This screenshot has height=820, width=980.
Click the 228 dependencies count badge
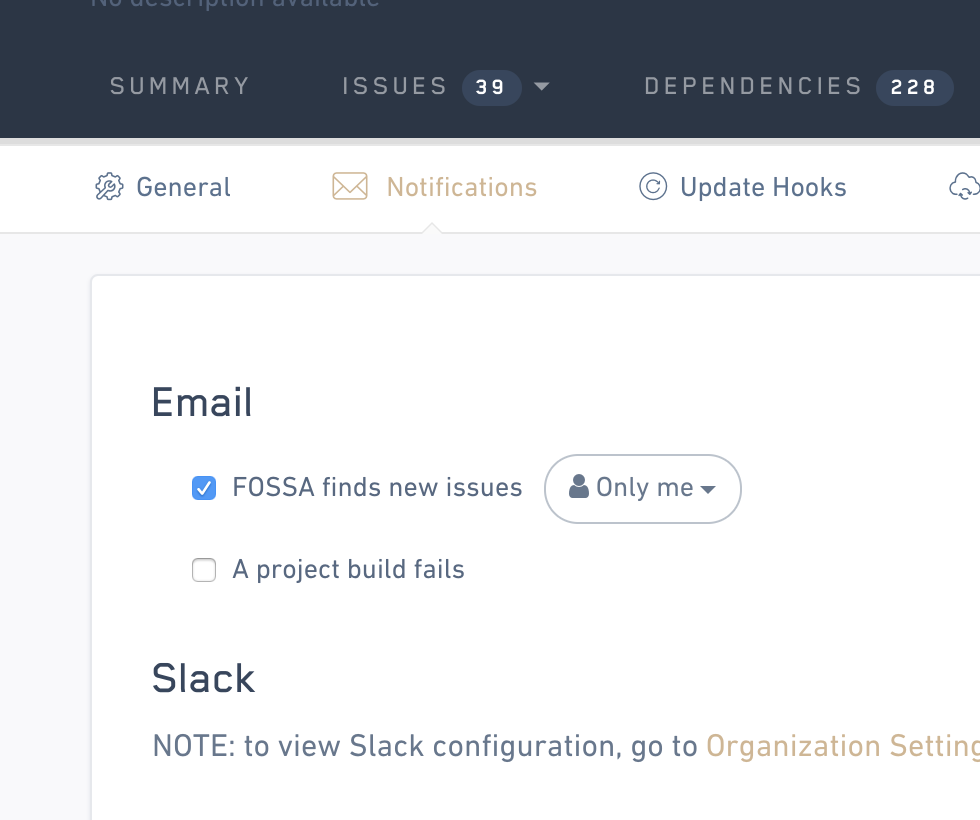click(914, 87)
